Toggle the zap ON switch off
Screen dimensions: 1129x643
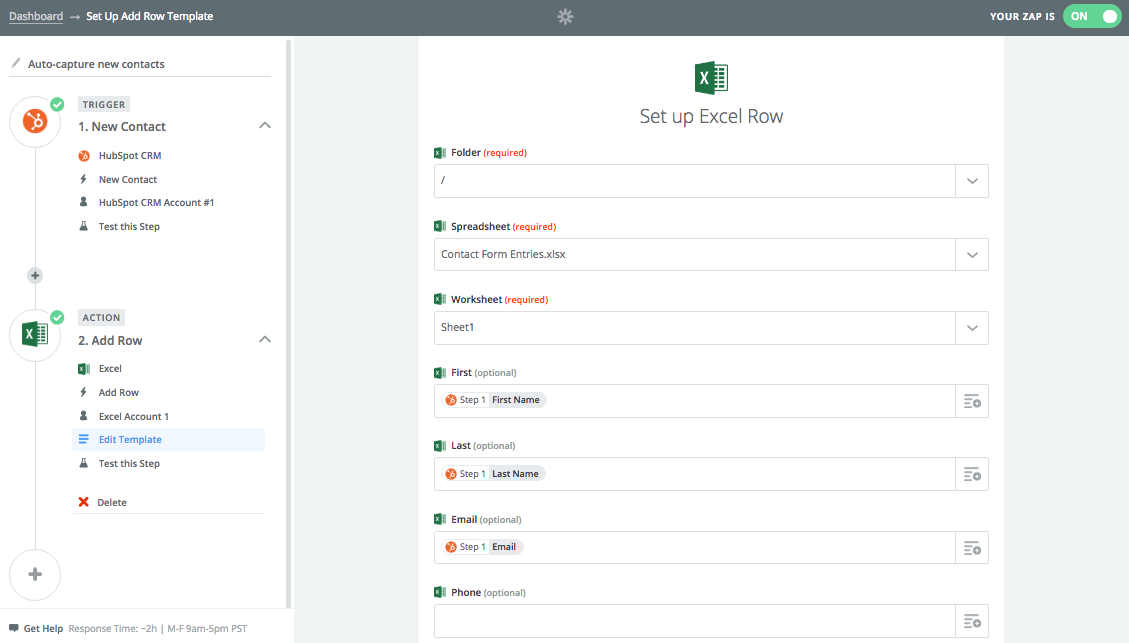1092,17
